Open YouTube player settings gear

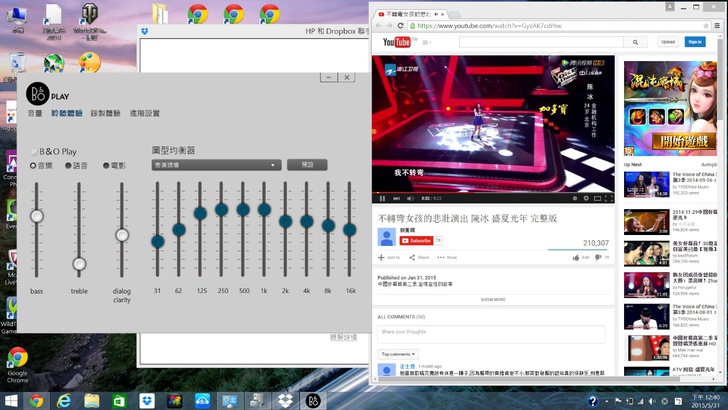coord(586,198)
